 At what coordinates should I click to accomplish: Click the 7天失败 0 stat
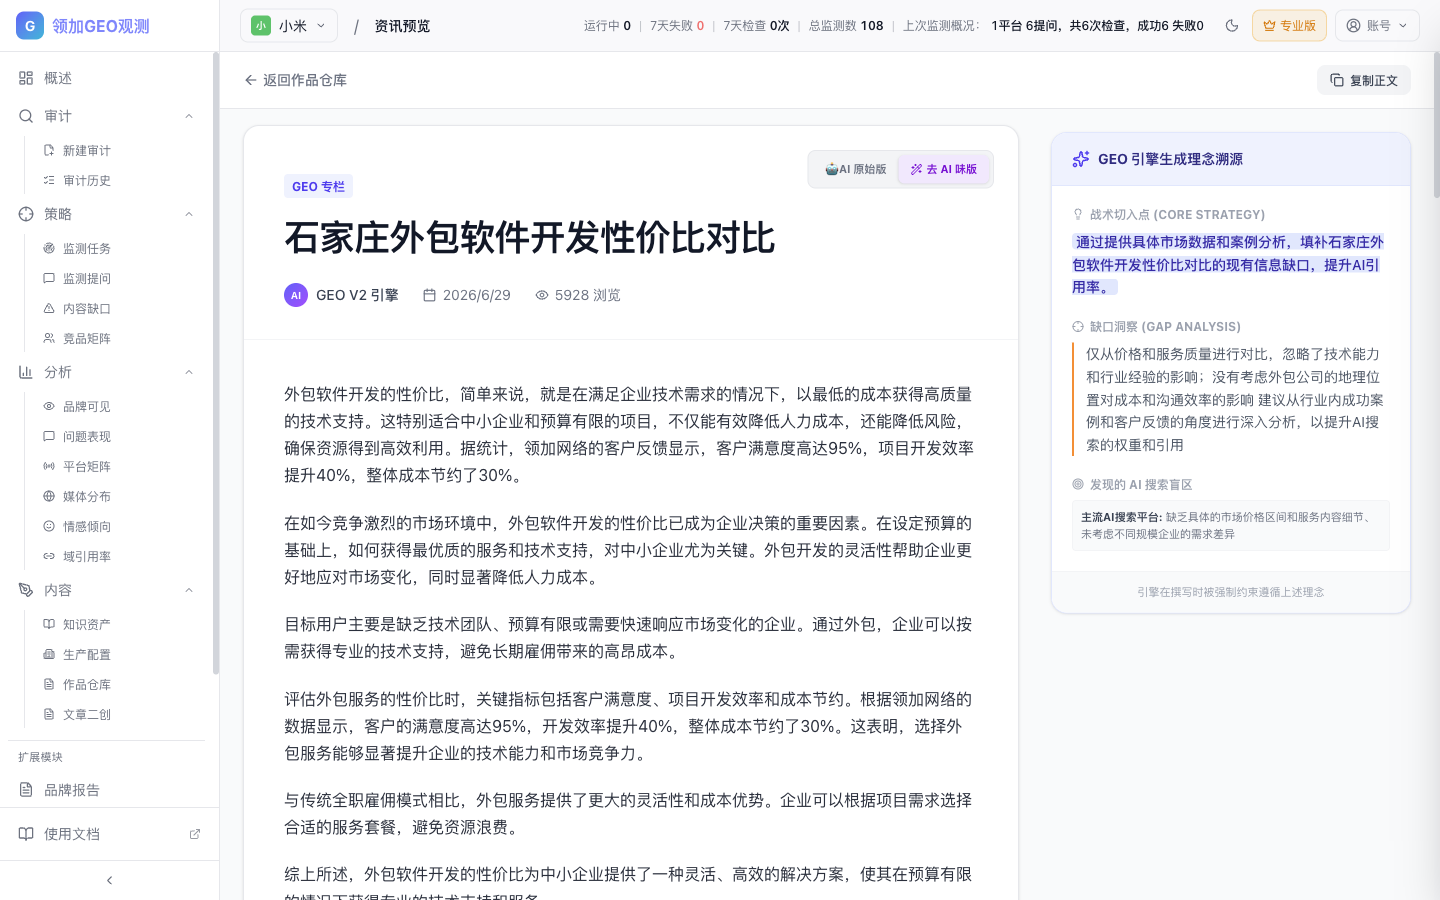click(x=677, y=26)
